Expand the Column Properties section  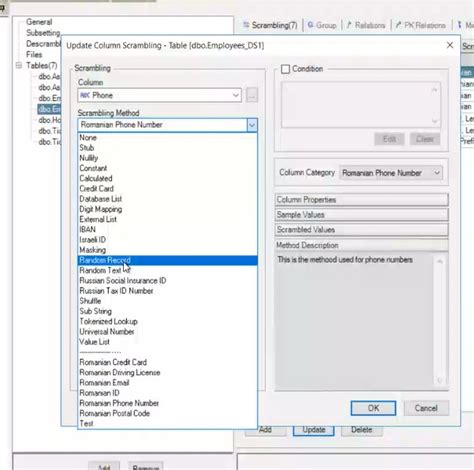pyautogui.click(x=362, y=200)
